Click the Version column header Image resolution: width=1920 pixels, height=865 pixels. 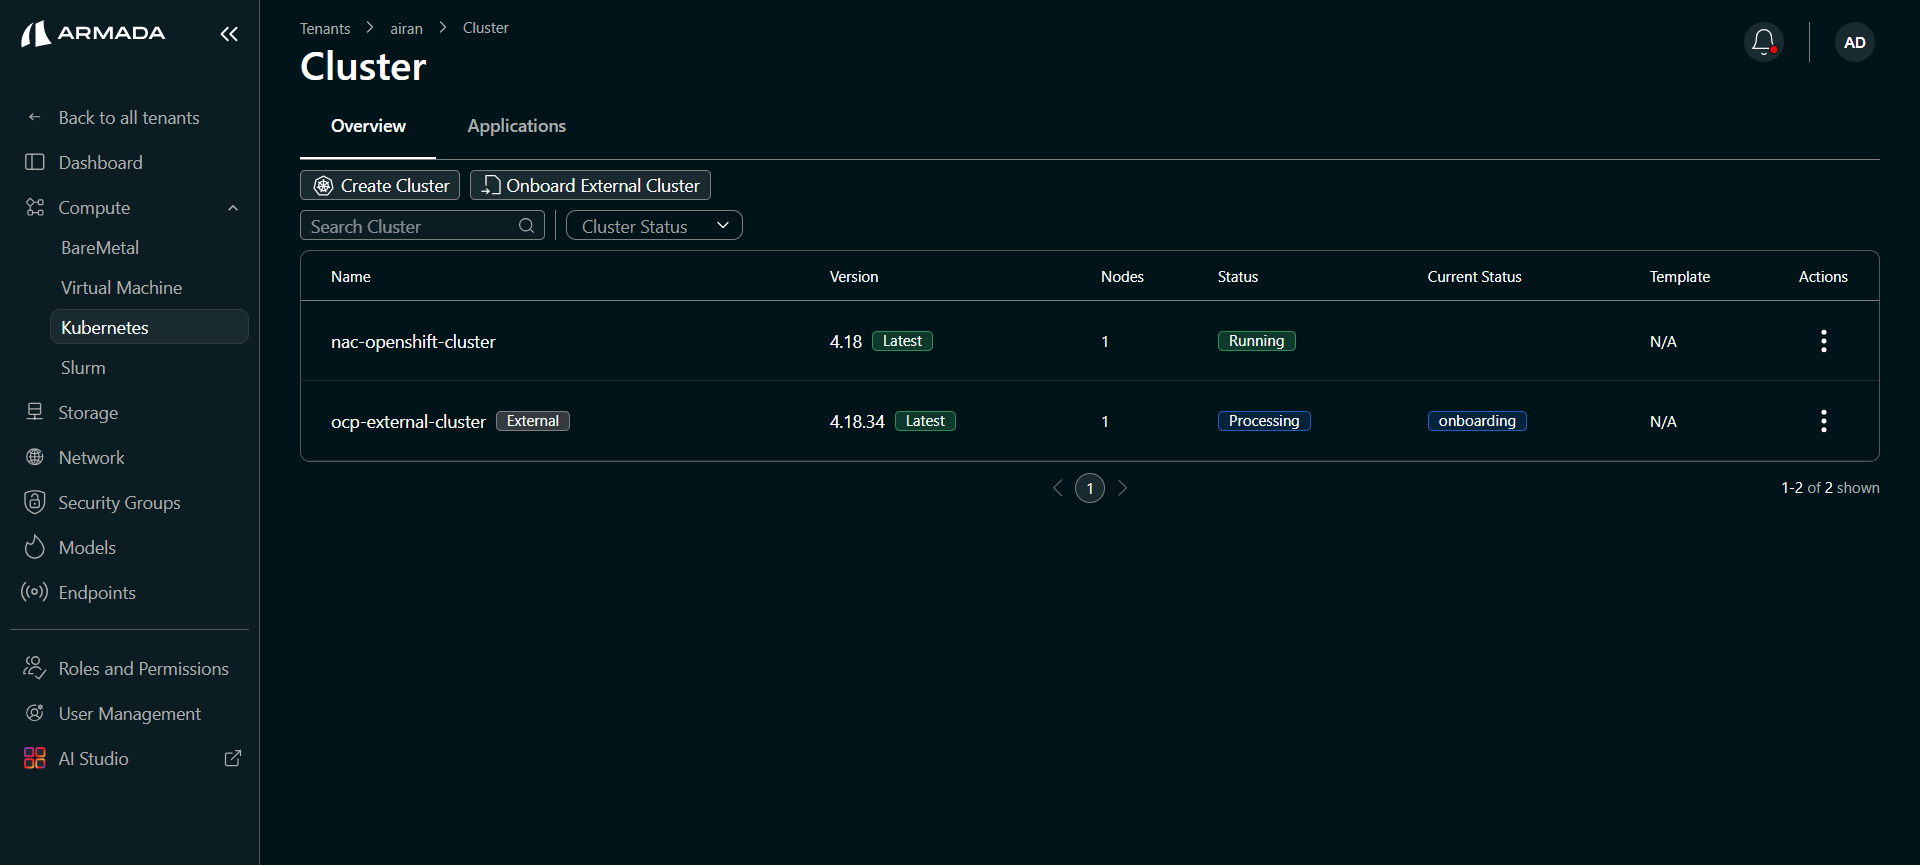[x=854, y=277]
